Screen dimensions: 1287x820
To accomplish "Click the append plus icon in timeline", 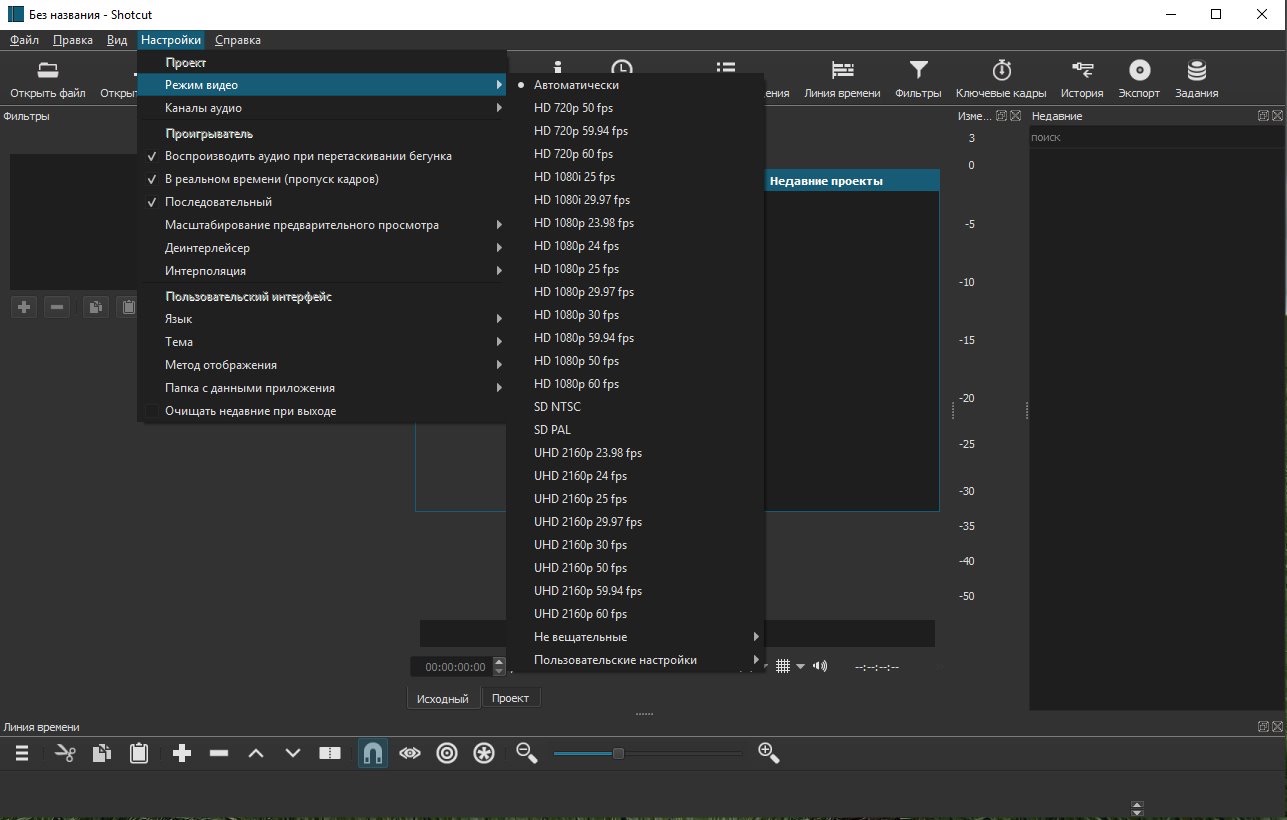I will coord(182,753).
